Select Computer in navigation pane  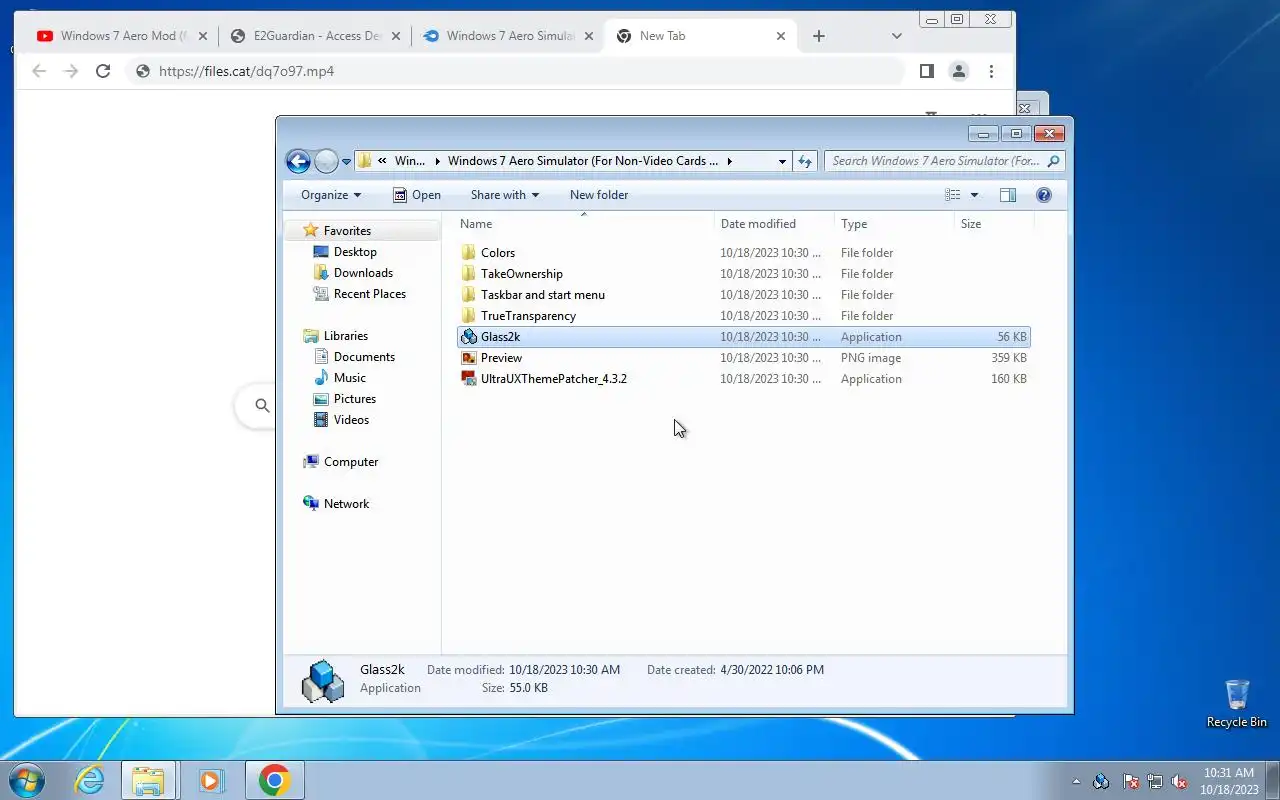coord(351,462)
